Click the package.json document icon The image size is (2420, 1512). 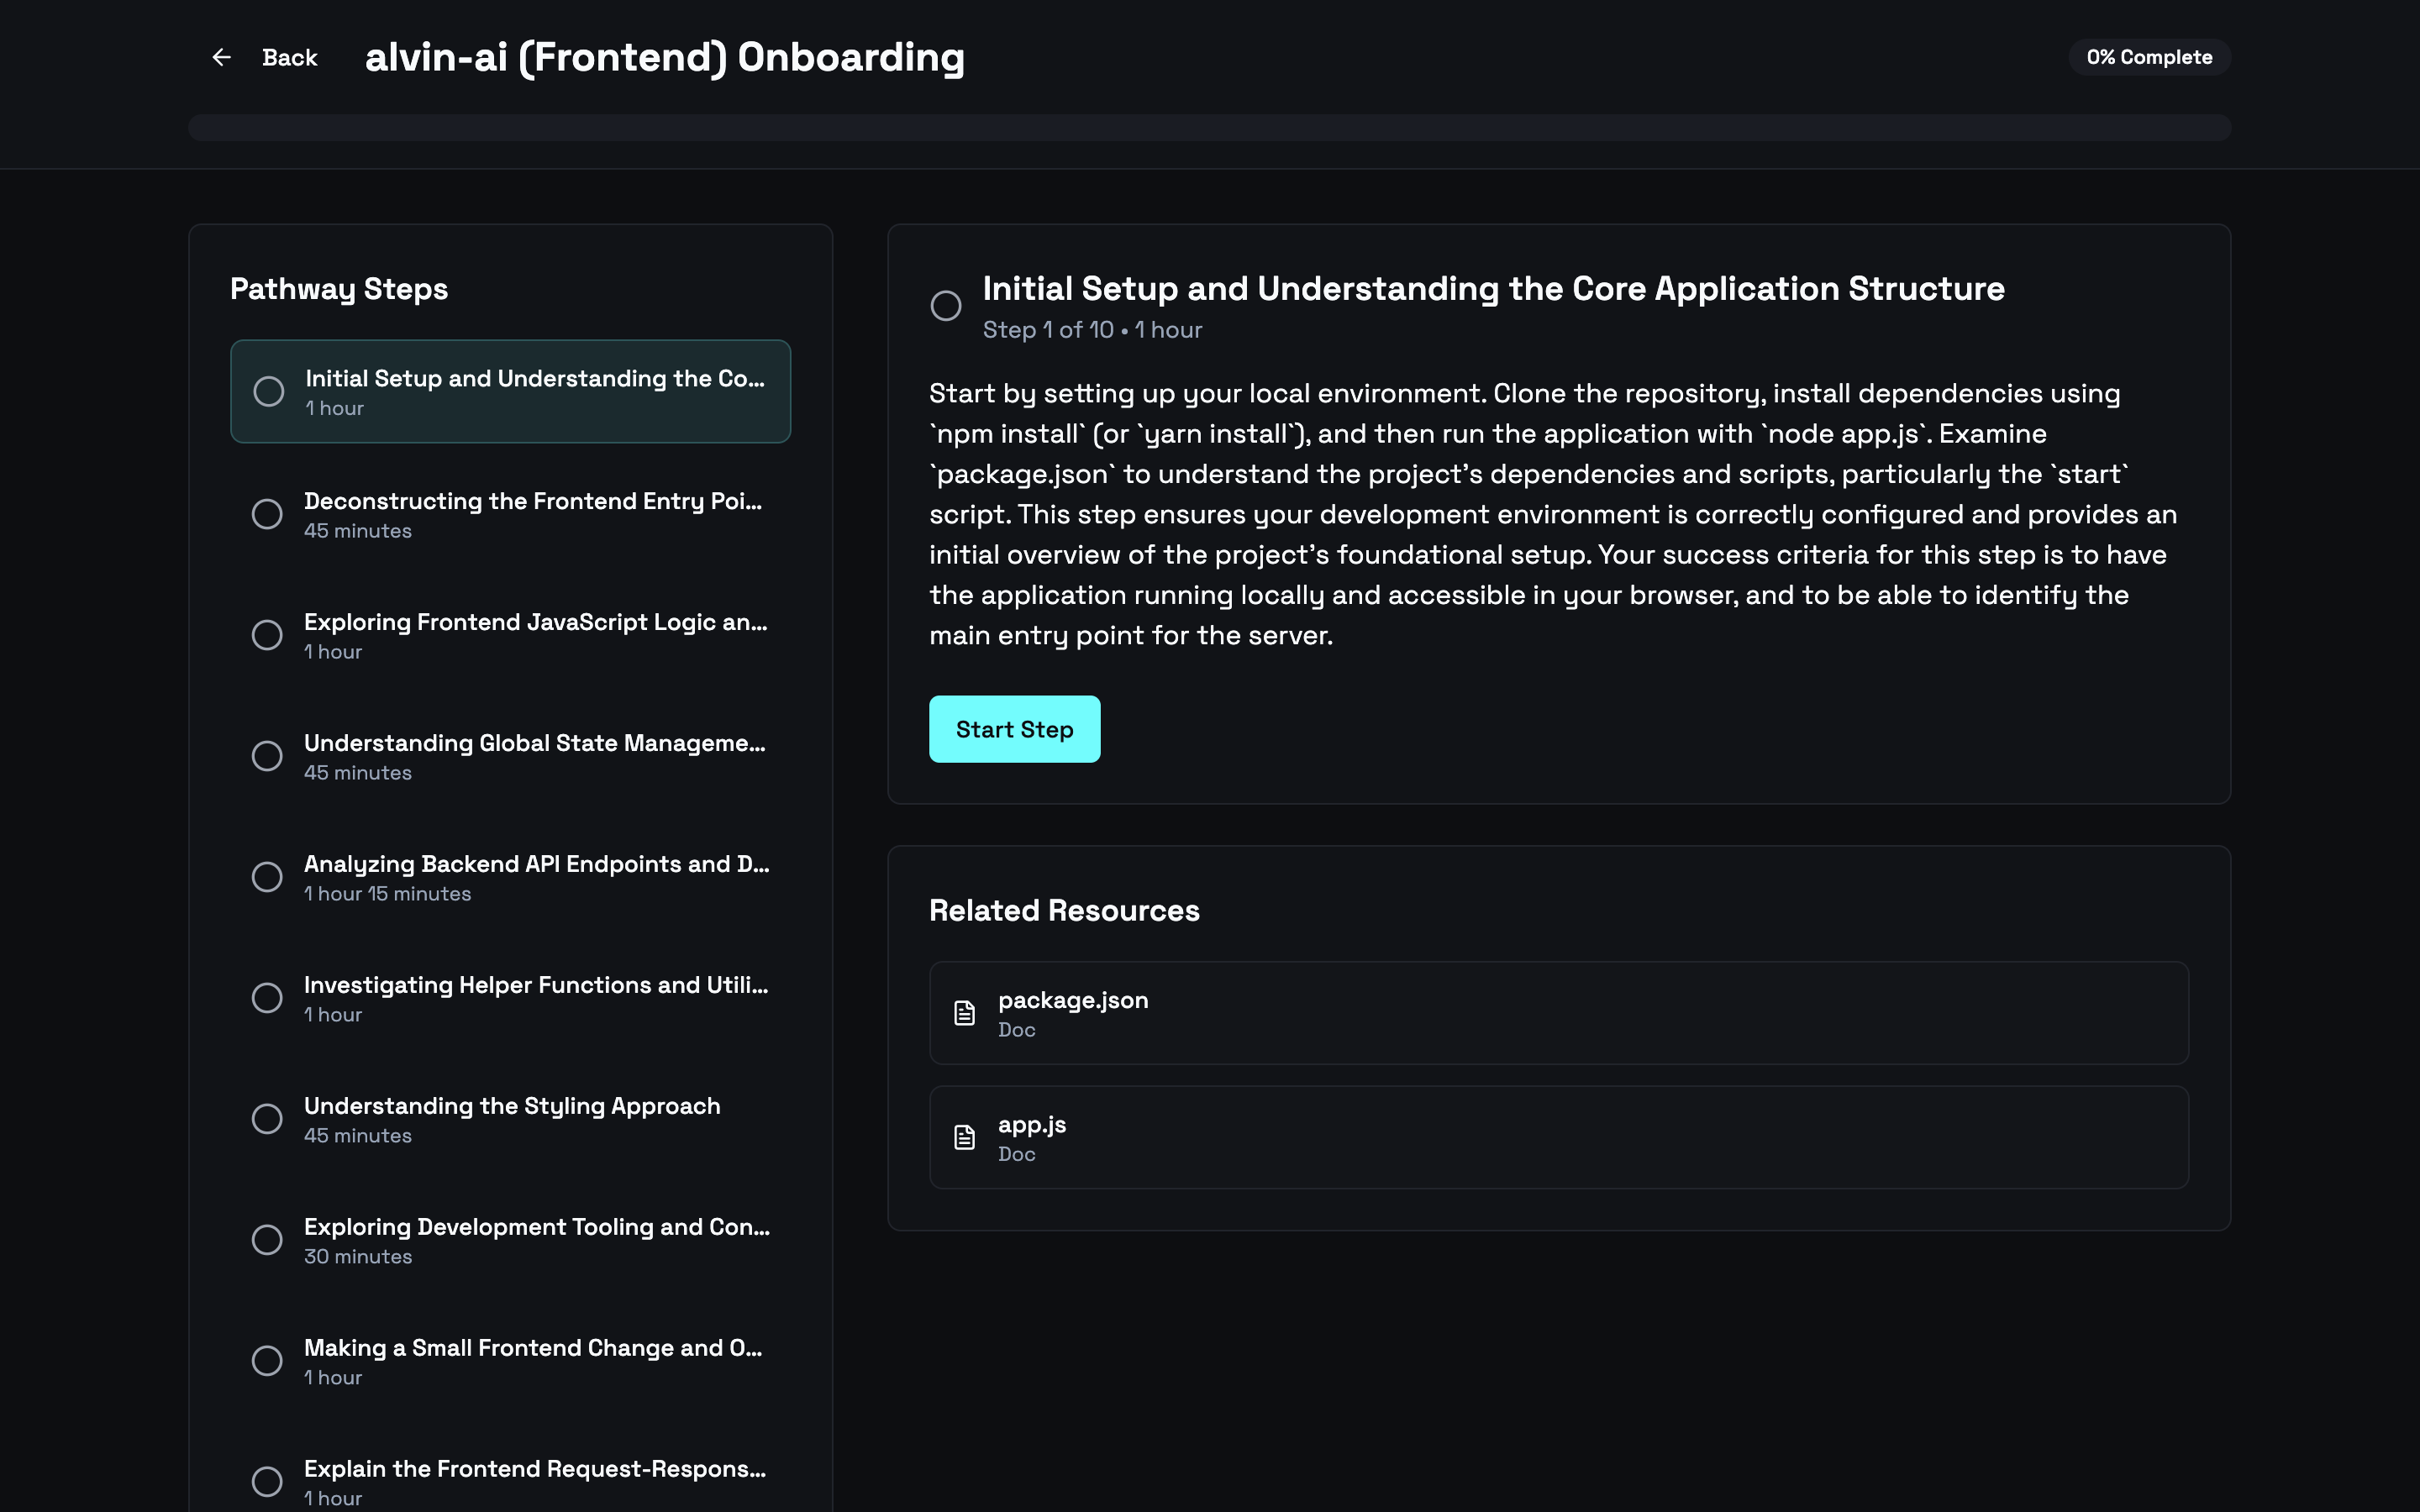point(964,1013)
